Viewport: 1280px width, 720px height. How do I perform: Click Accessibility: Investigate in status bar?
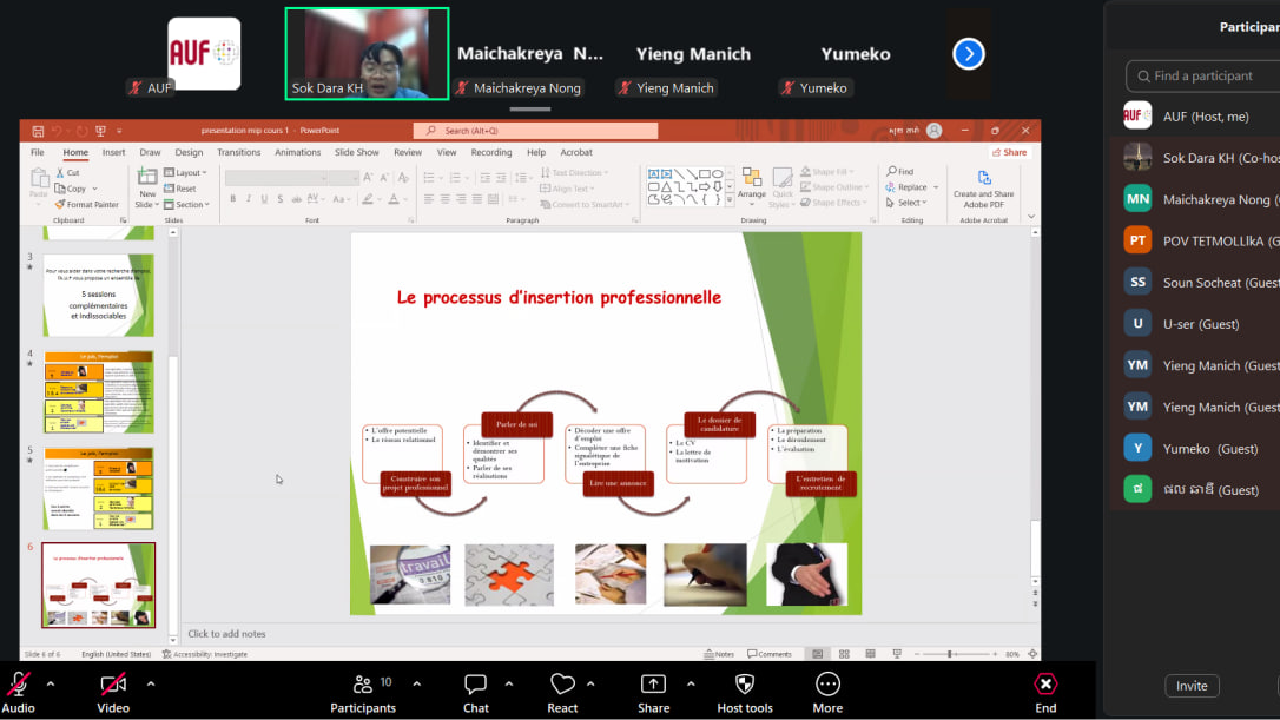(x=203, y=654)
